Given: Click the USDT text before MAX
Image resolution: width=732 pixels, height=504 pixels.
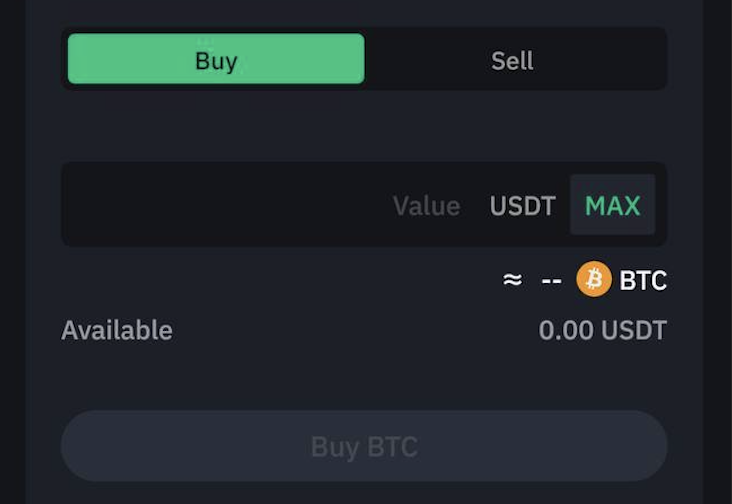Looking at the screenshot, I should [x=522, y=206].
